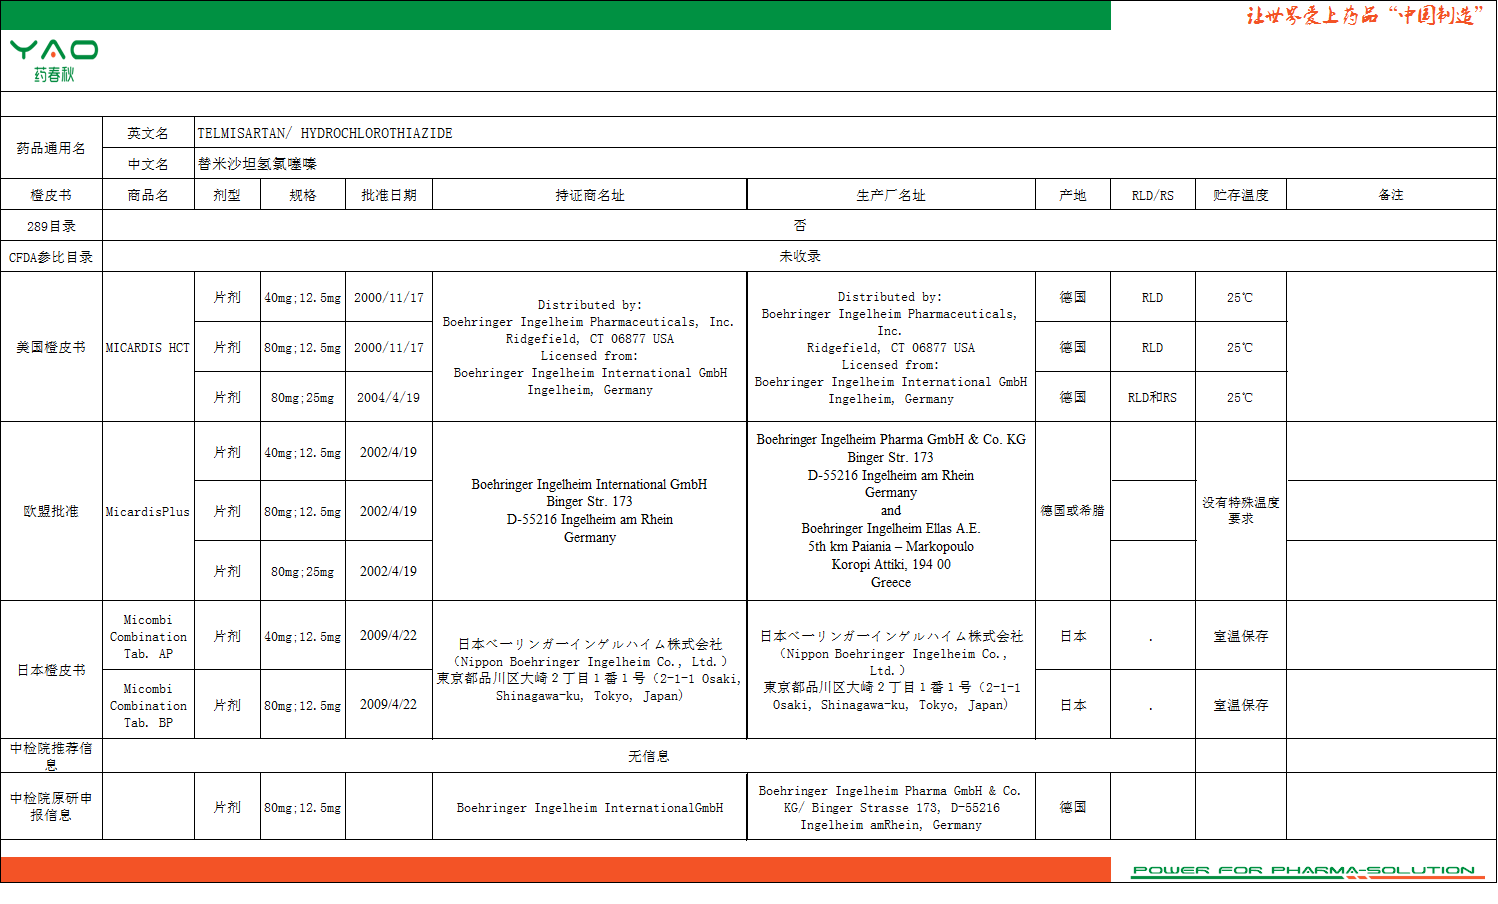Select the "药品通用名" cell

coord(51,148)
